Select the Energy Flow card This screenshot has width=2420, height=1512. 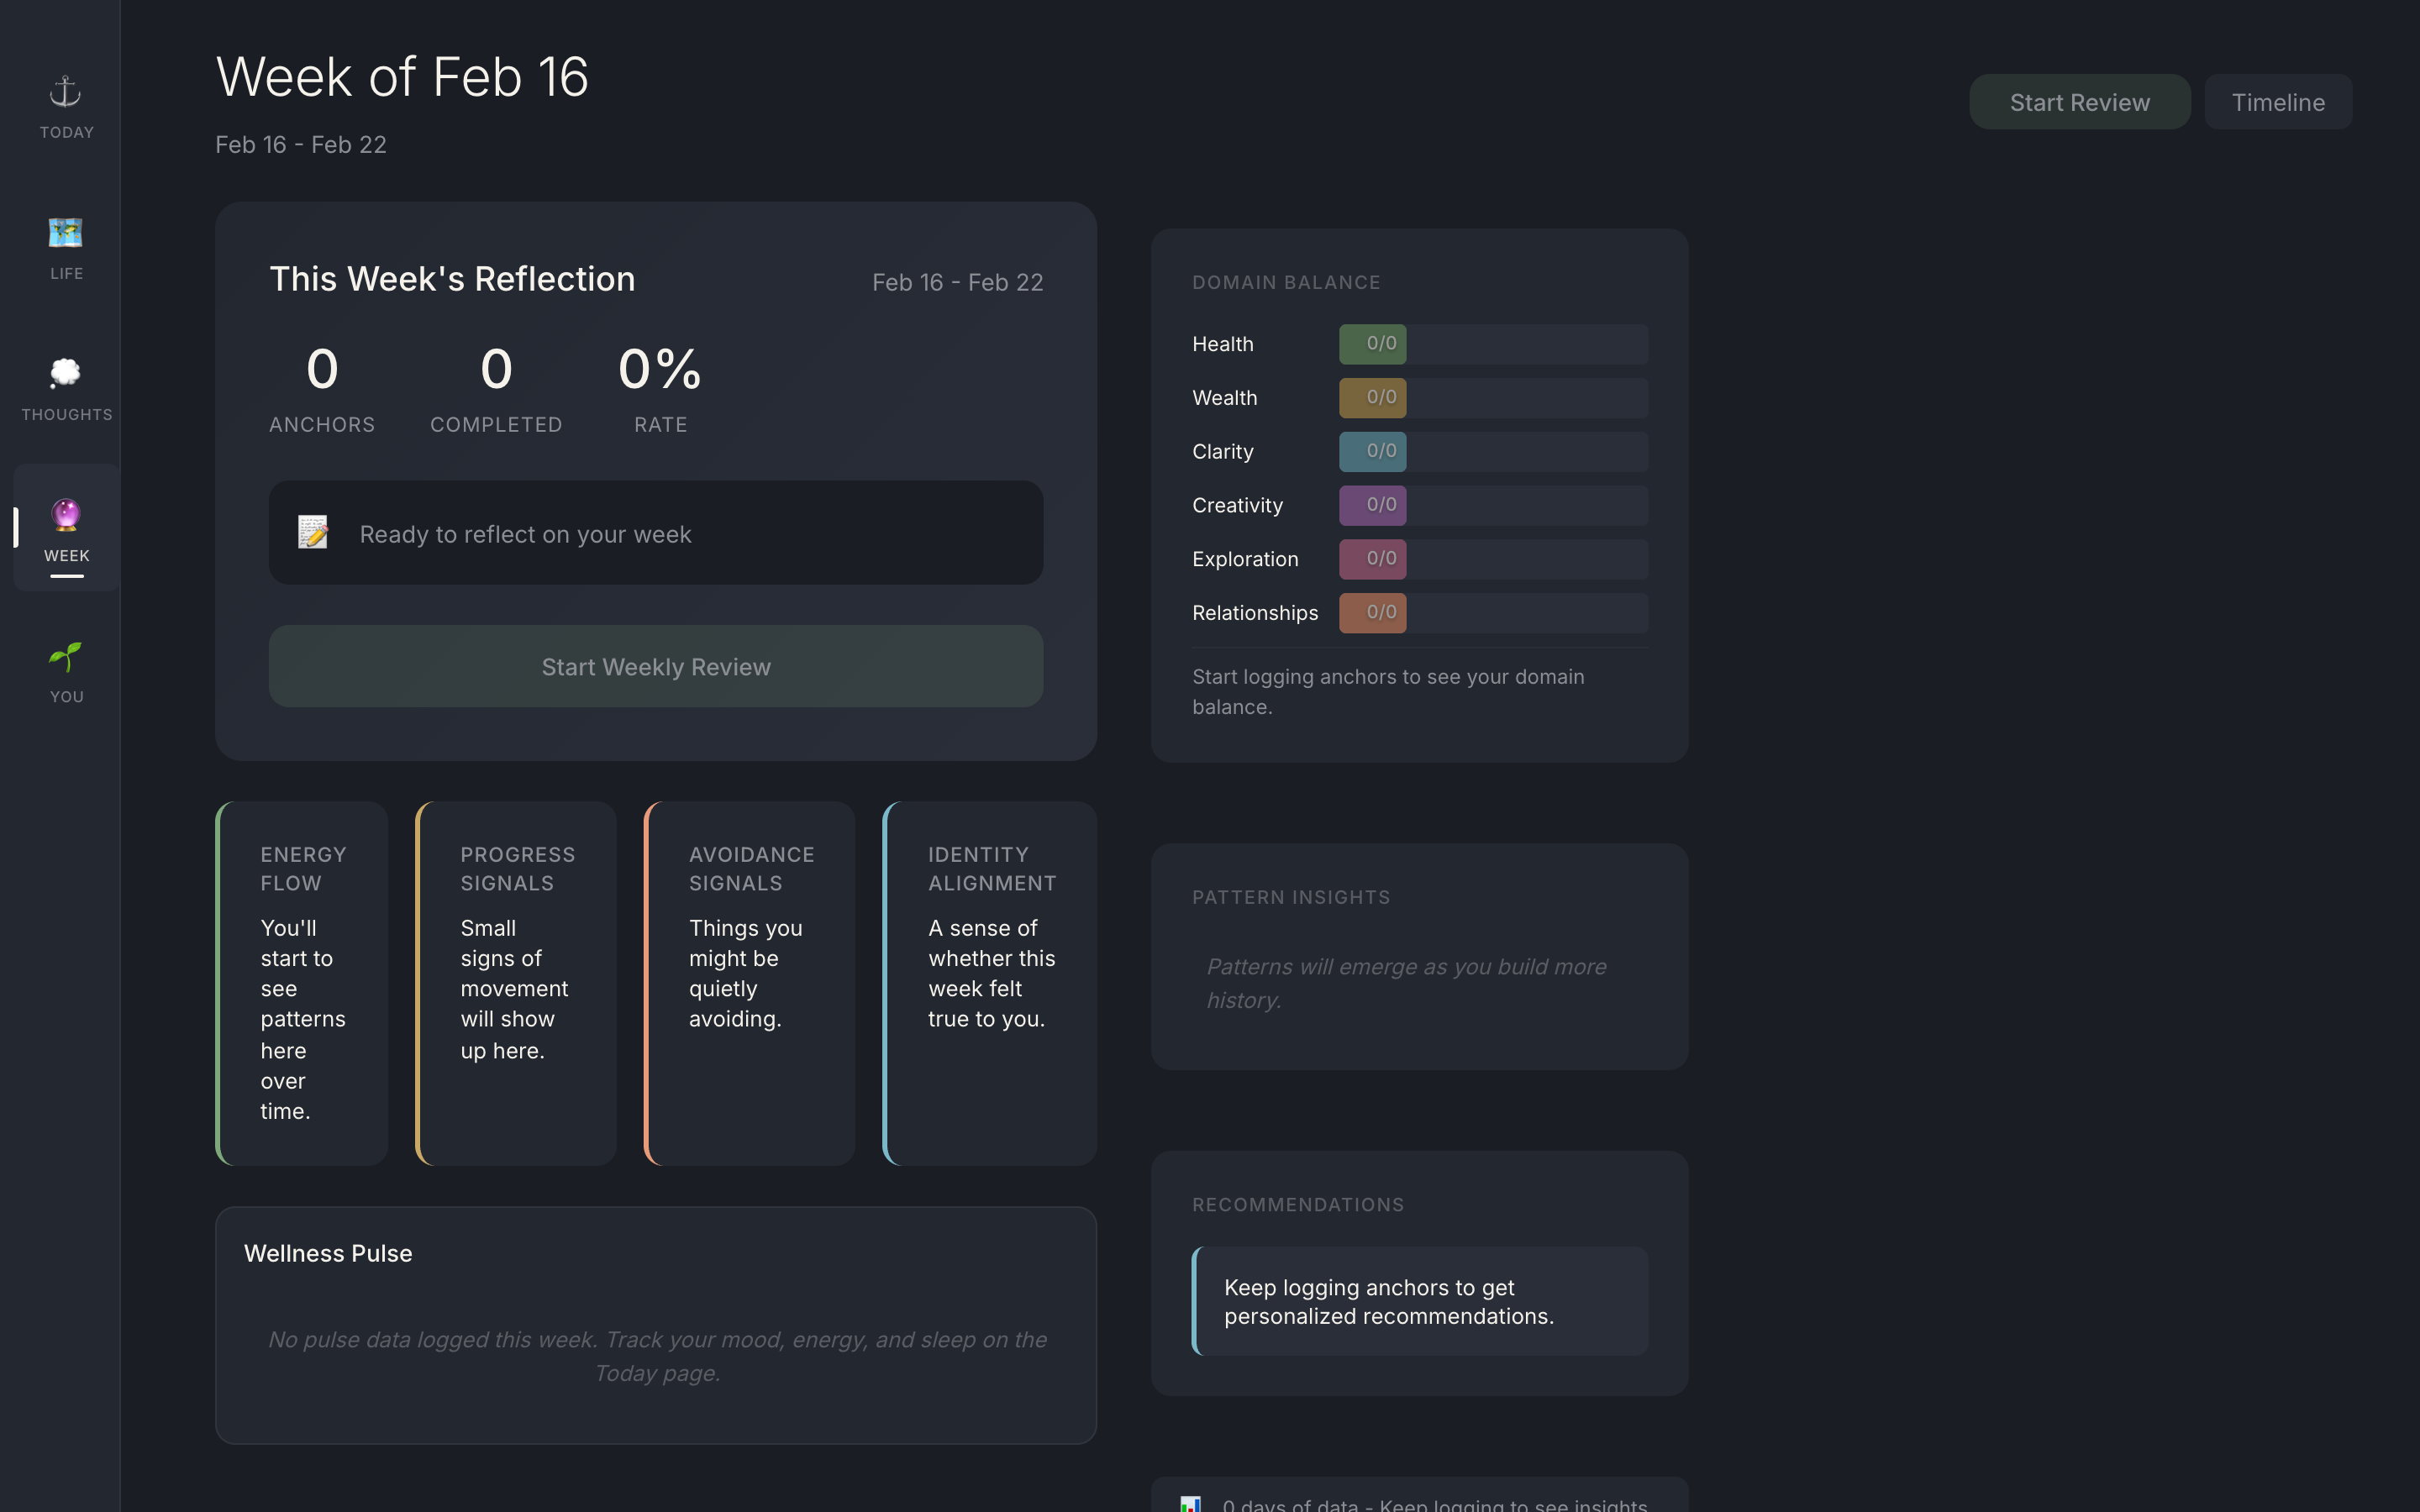pos(301,983)
